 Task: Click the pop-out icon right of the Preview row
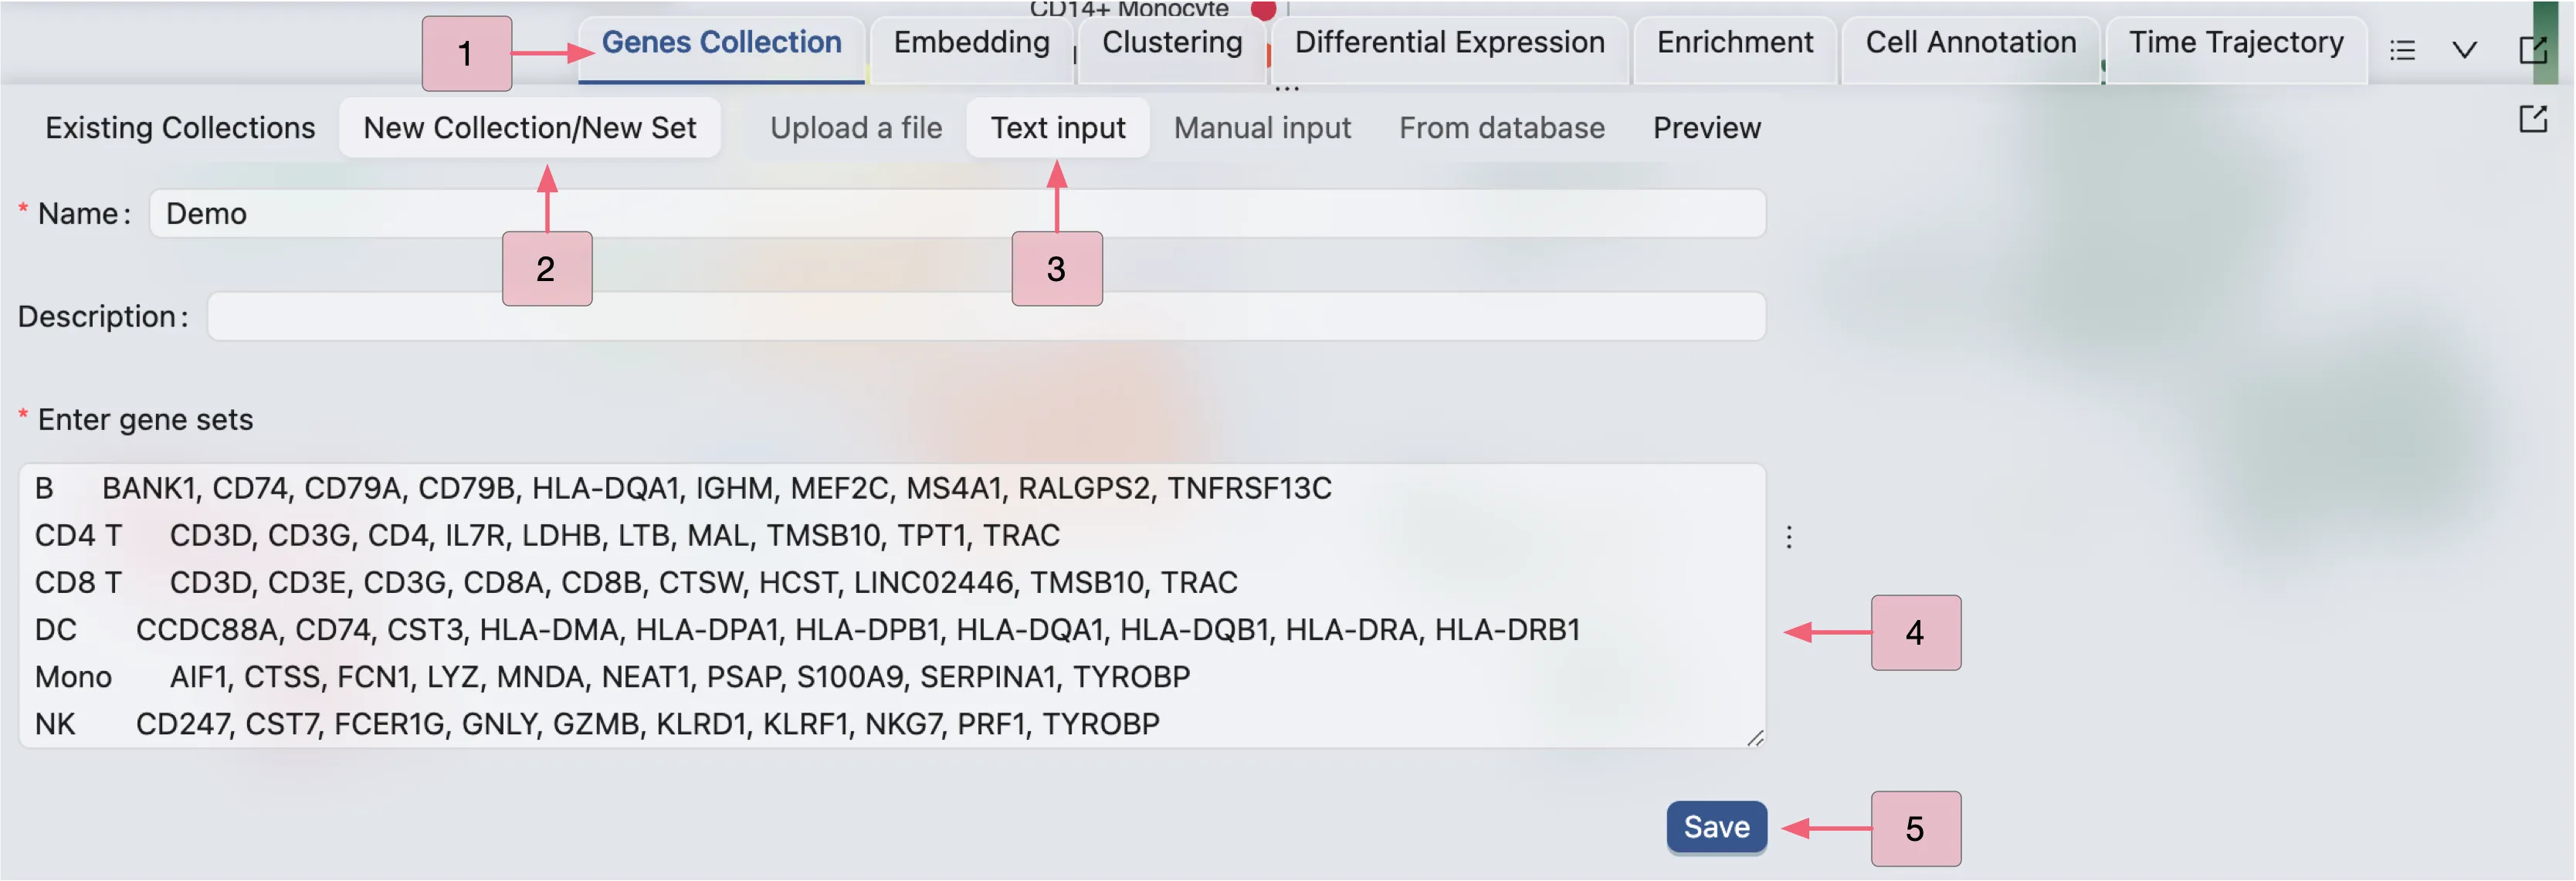point(2532,120)
